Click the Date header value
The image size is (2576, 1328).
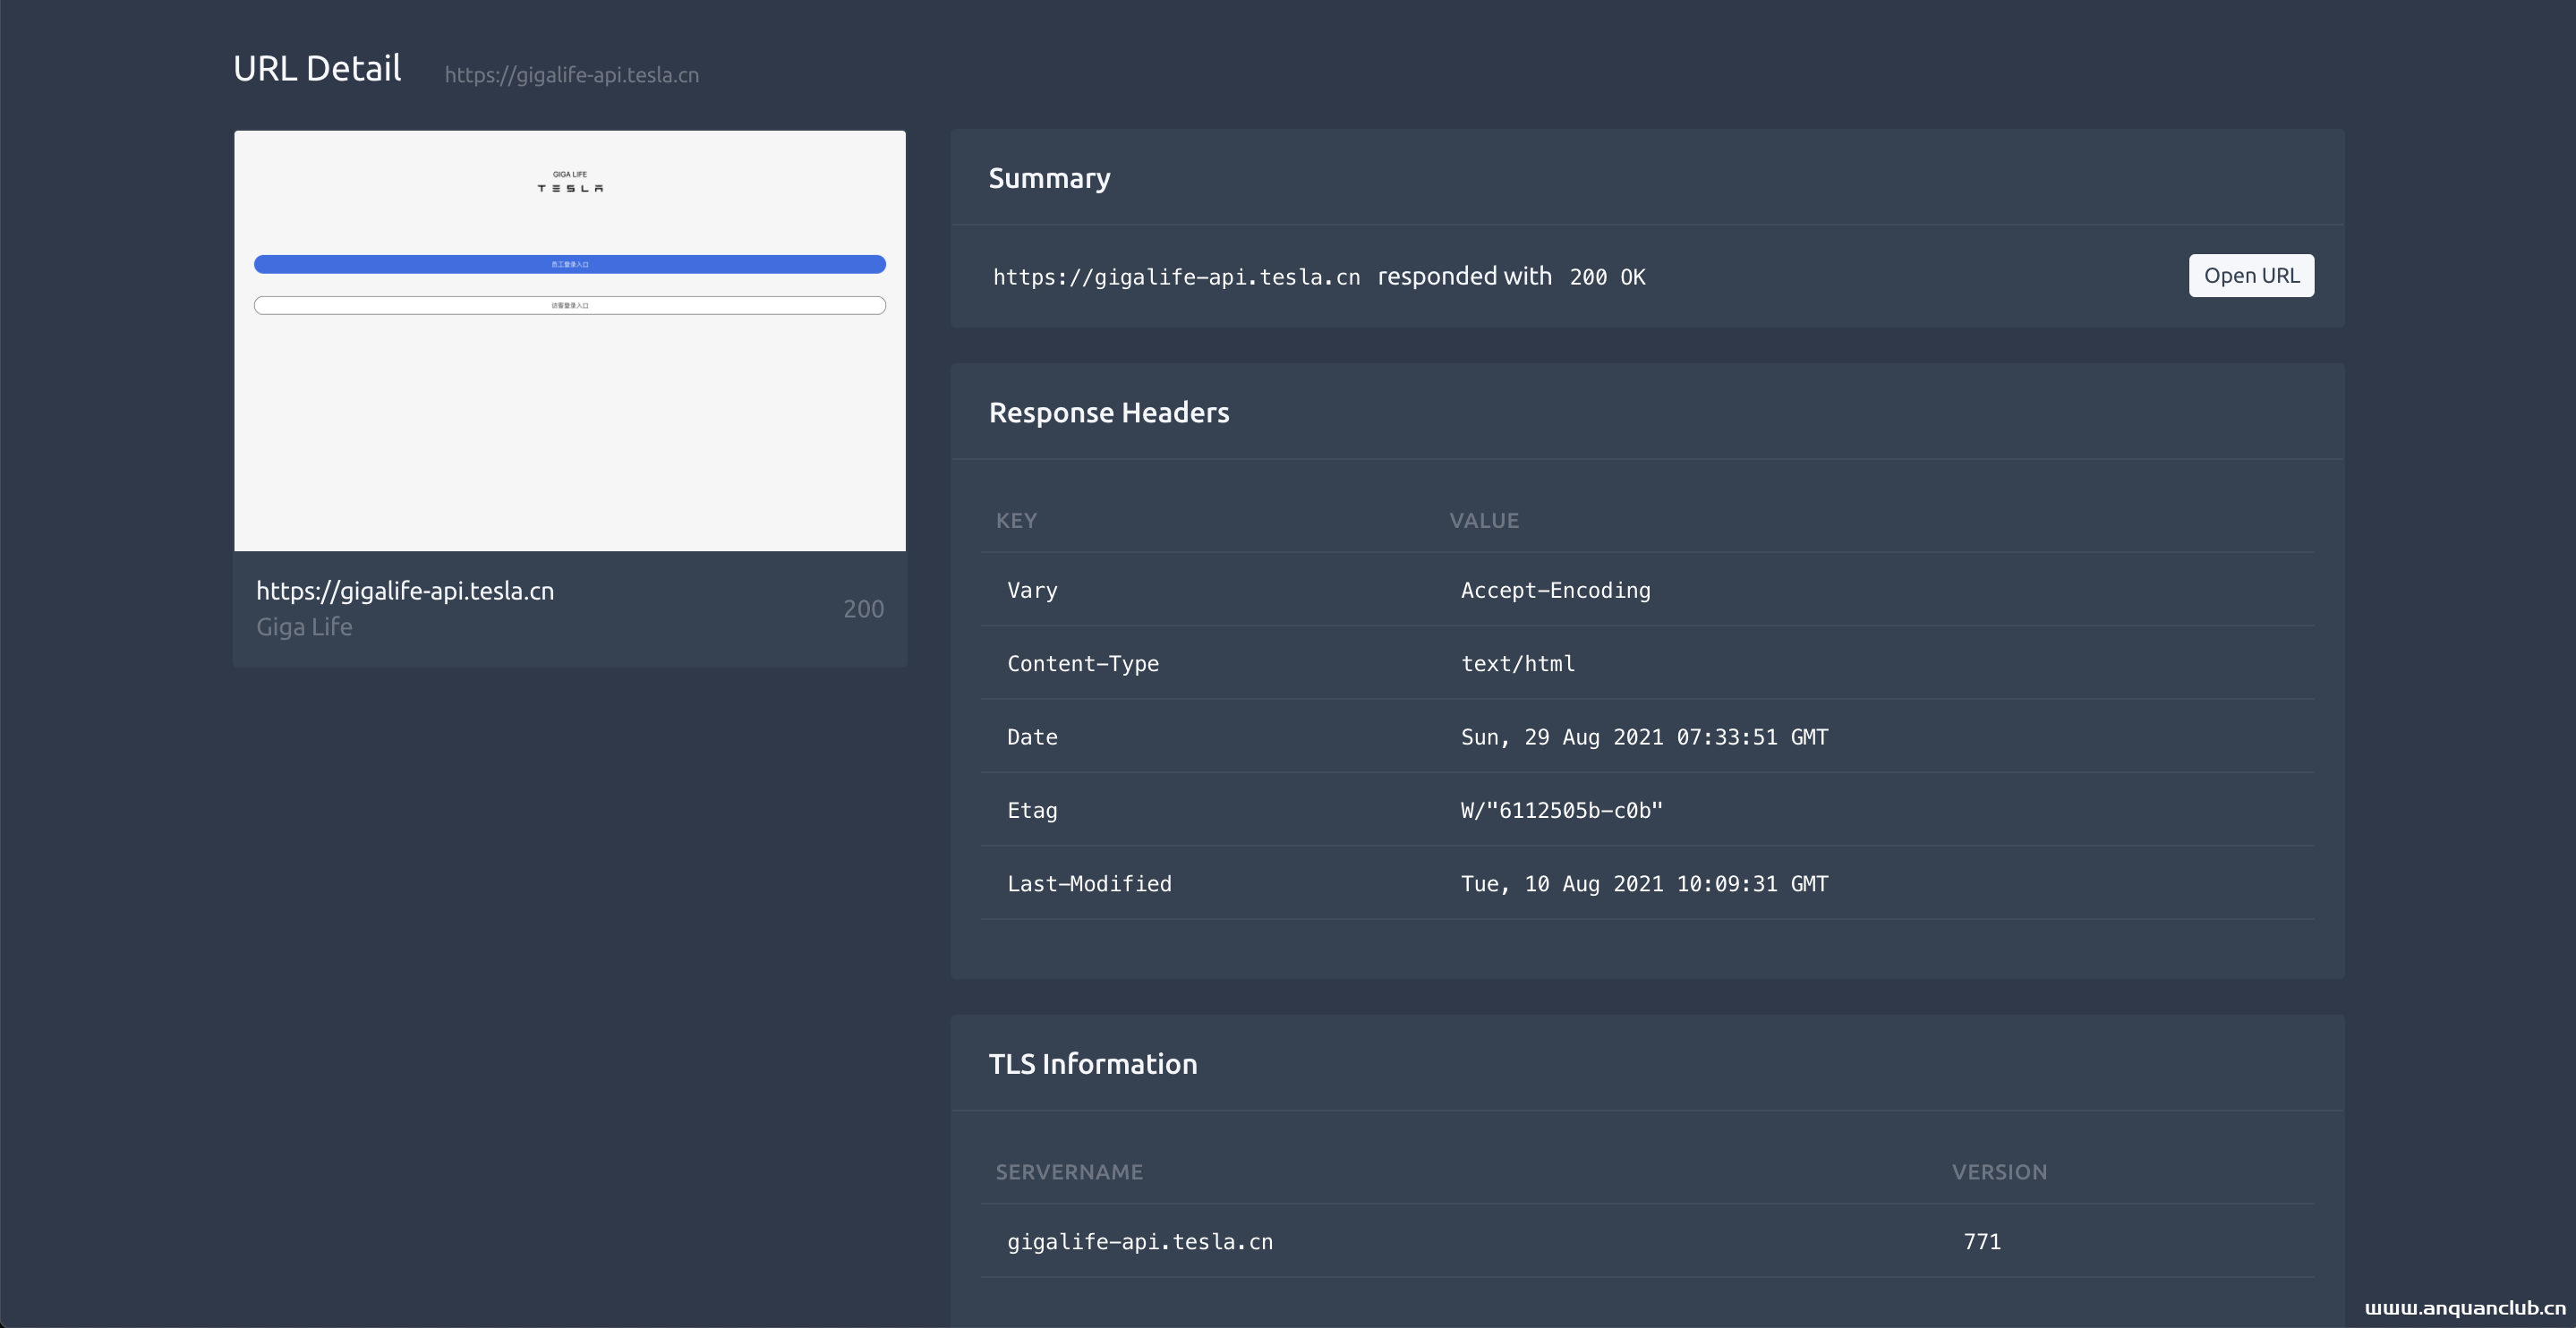(1644, 737)
